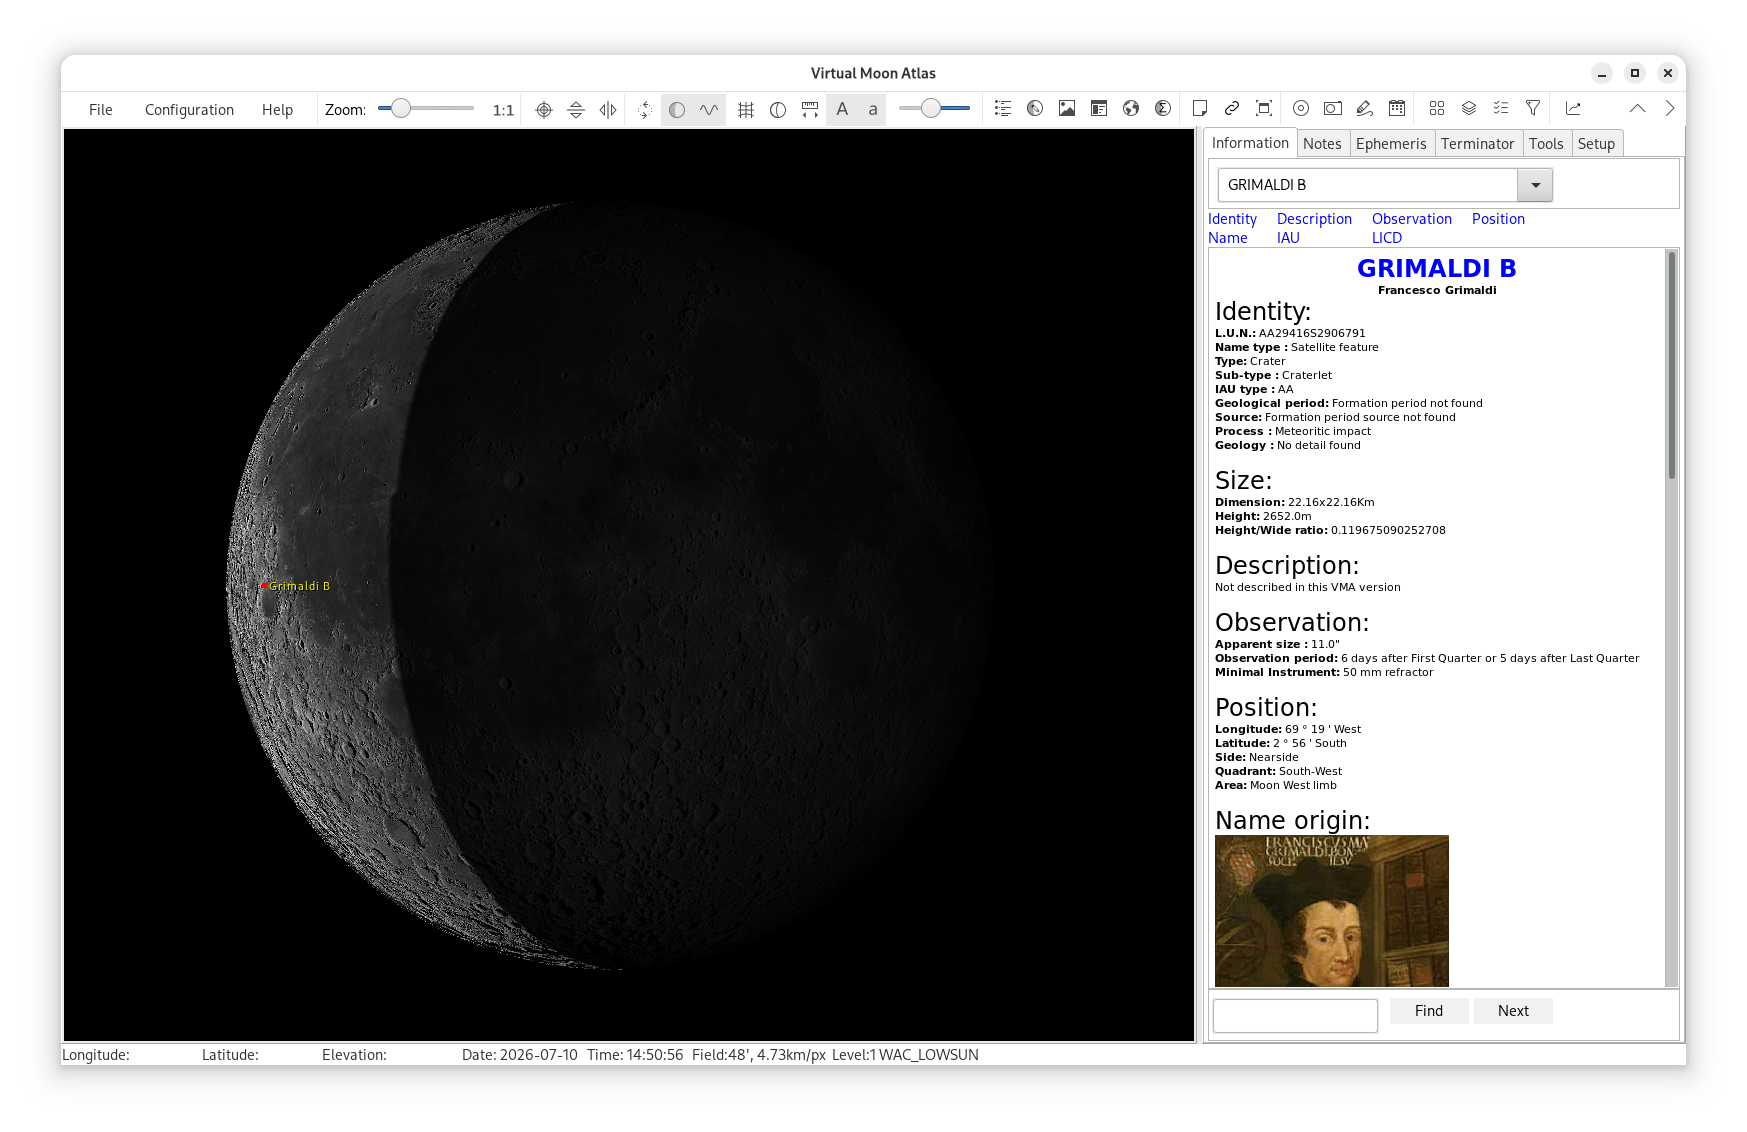
Task: Click the 1:1 zoom reset label
Action: tap(503, 110)
